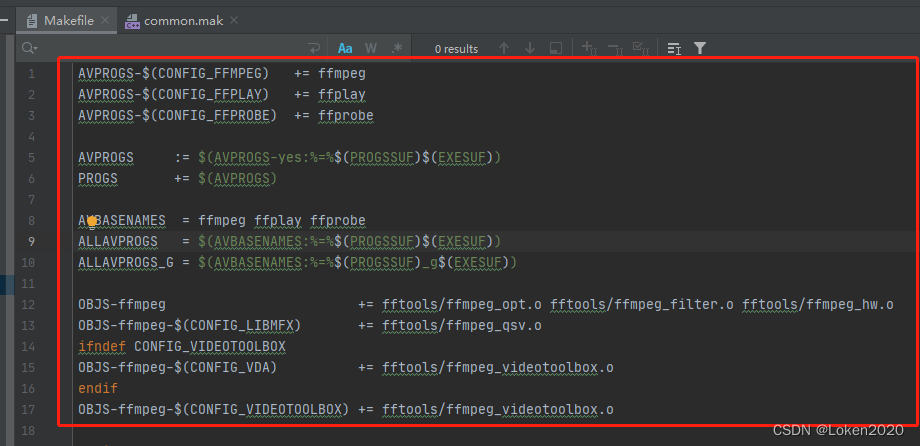This screenshot has width=920, height=446.
Task: Go to next search occurrence
Action: 530,49
